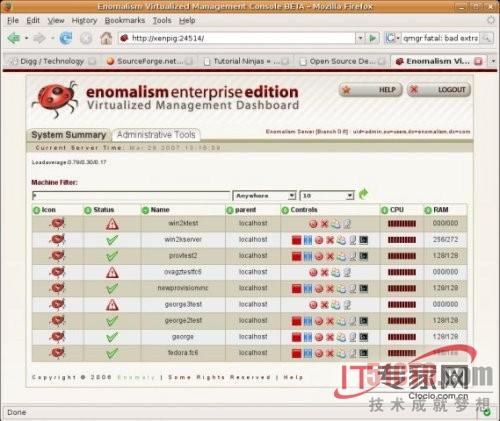
Task: Click the users icon in fedora.fc6 row
Action: tap(341, 353)
